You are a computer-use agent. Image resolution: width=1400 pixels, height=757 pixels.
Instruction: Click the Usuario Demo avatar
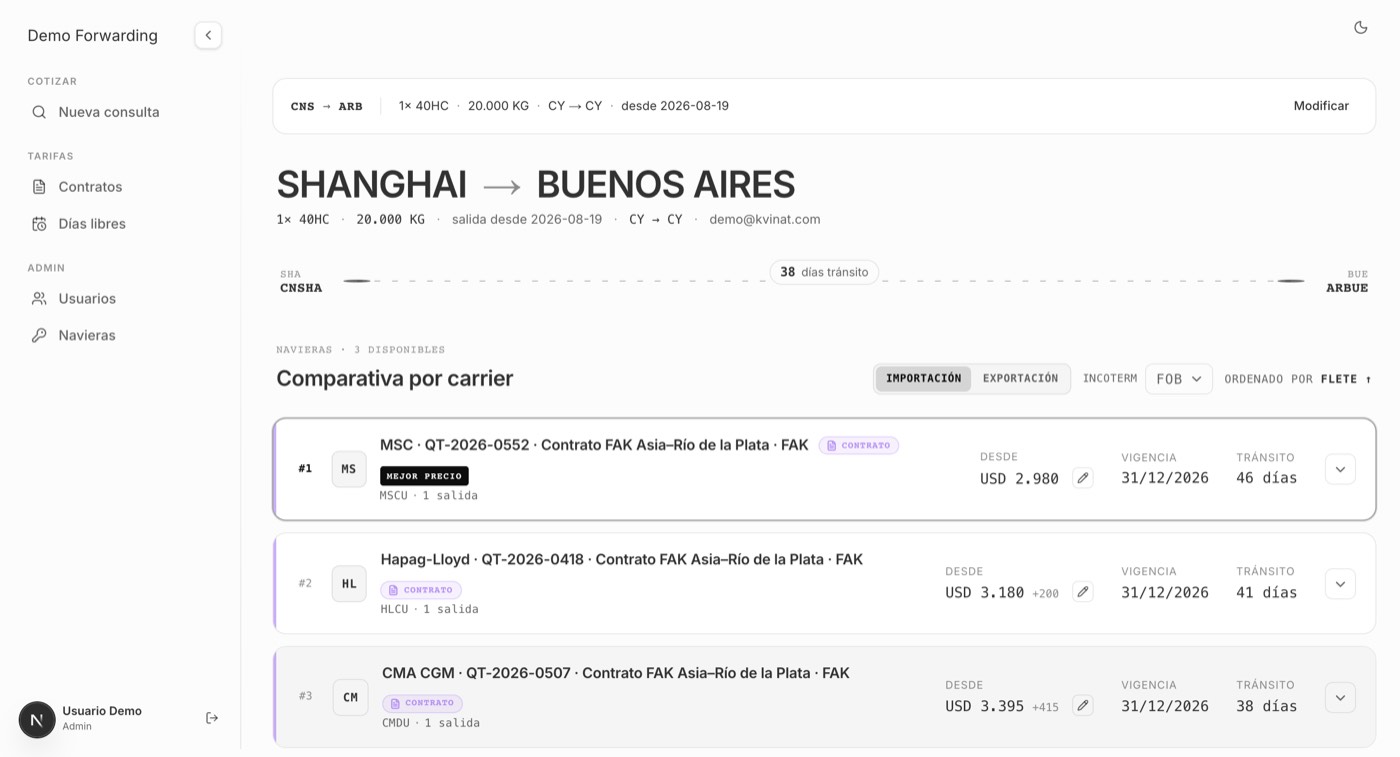(37, 719)
